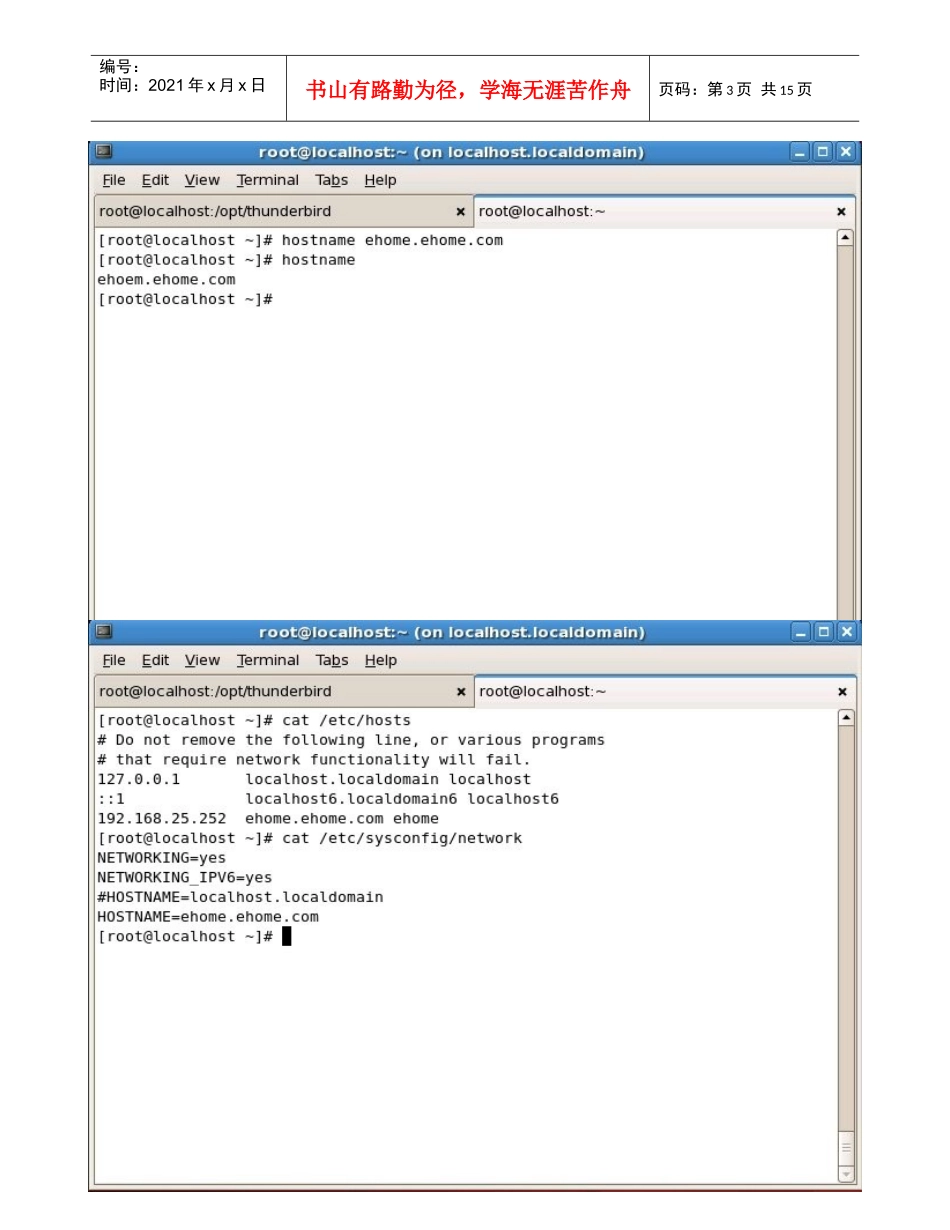Image resolution: width=950 pixels, height=1230 pixels.
Task: Click the "192.168.25.252" hosts entry line
Action: click(x=268, y=819)
